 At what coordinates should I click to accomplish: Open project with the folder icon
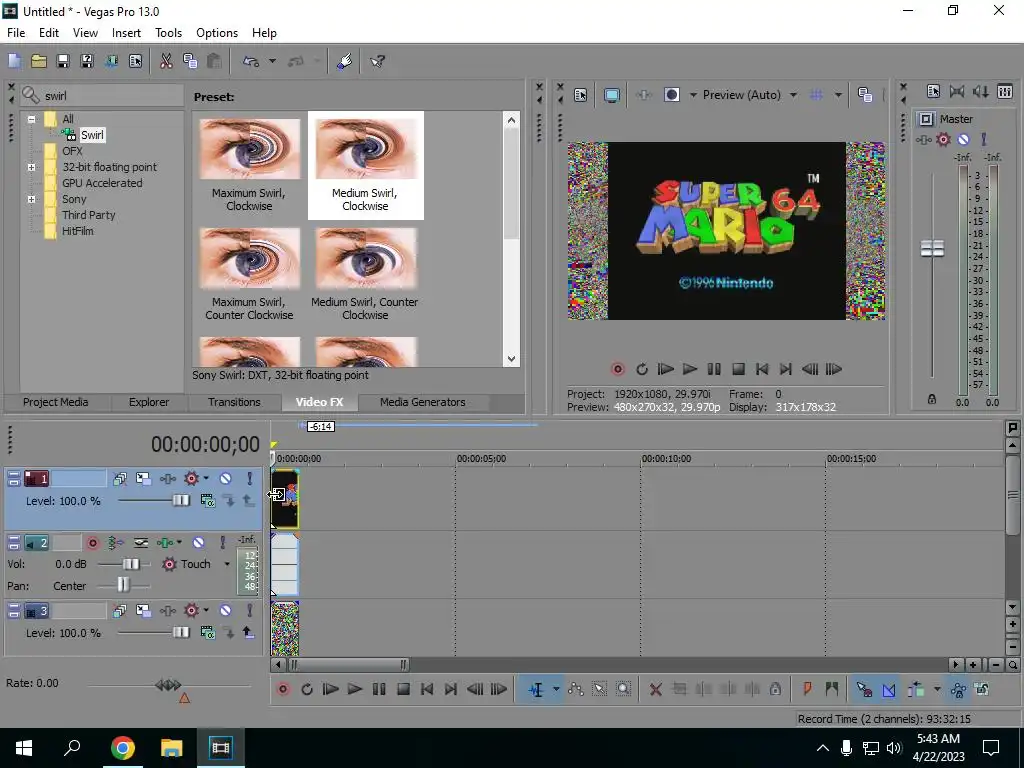[x=39, y=61]
